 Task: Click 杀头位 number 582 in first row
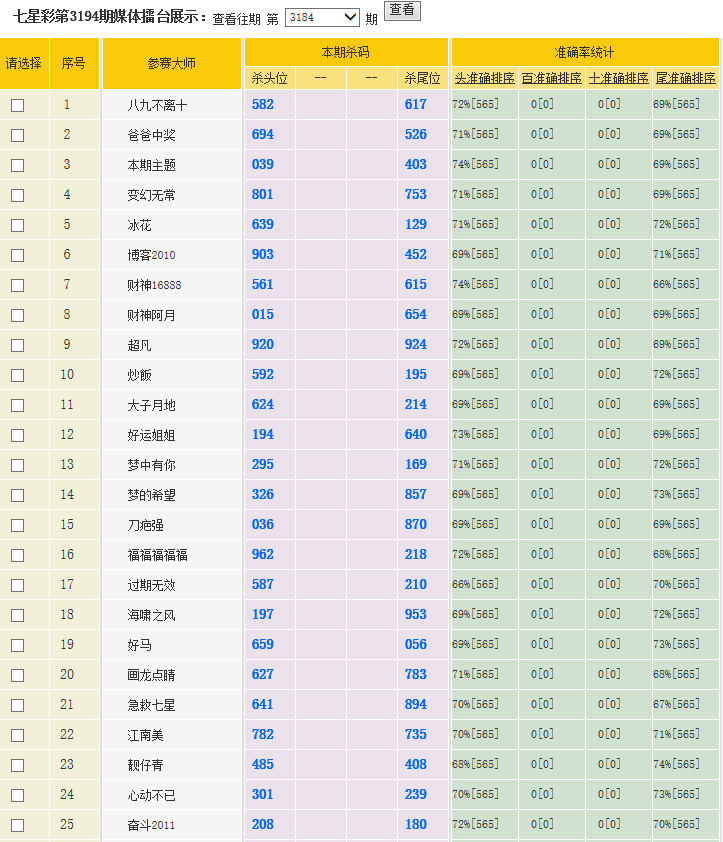(x=263, y=105)
